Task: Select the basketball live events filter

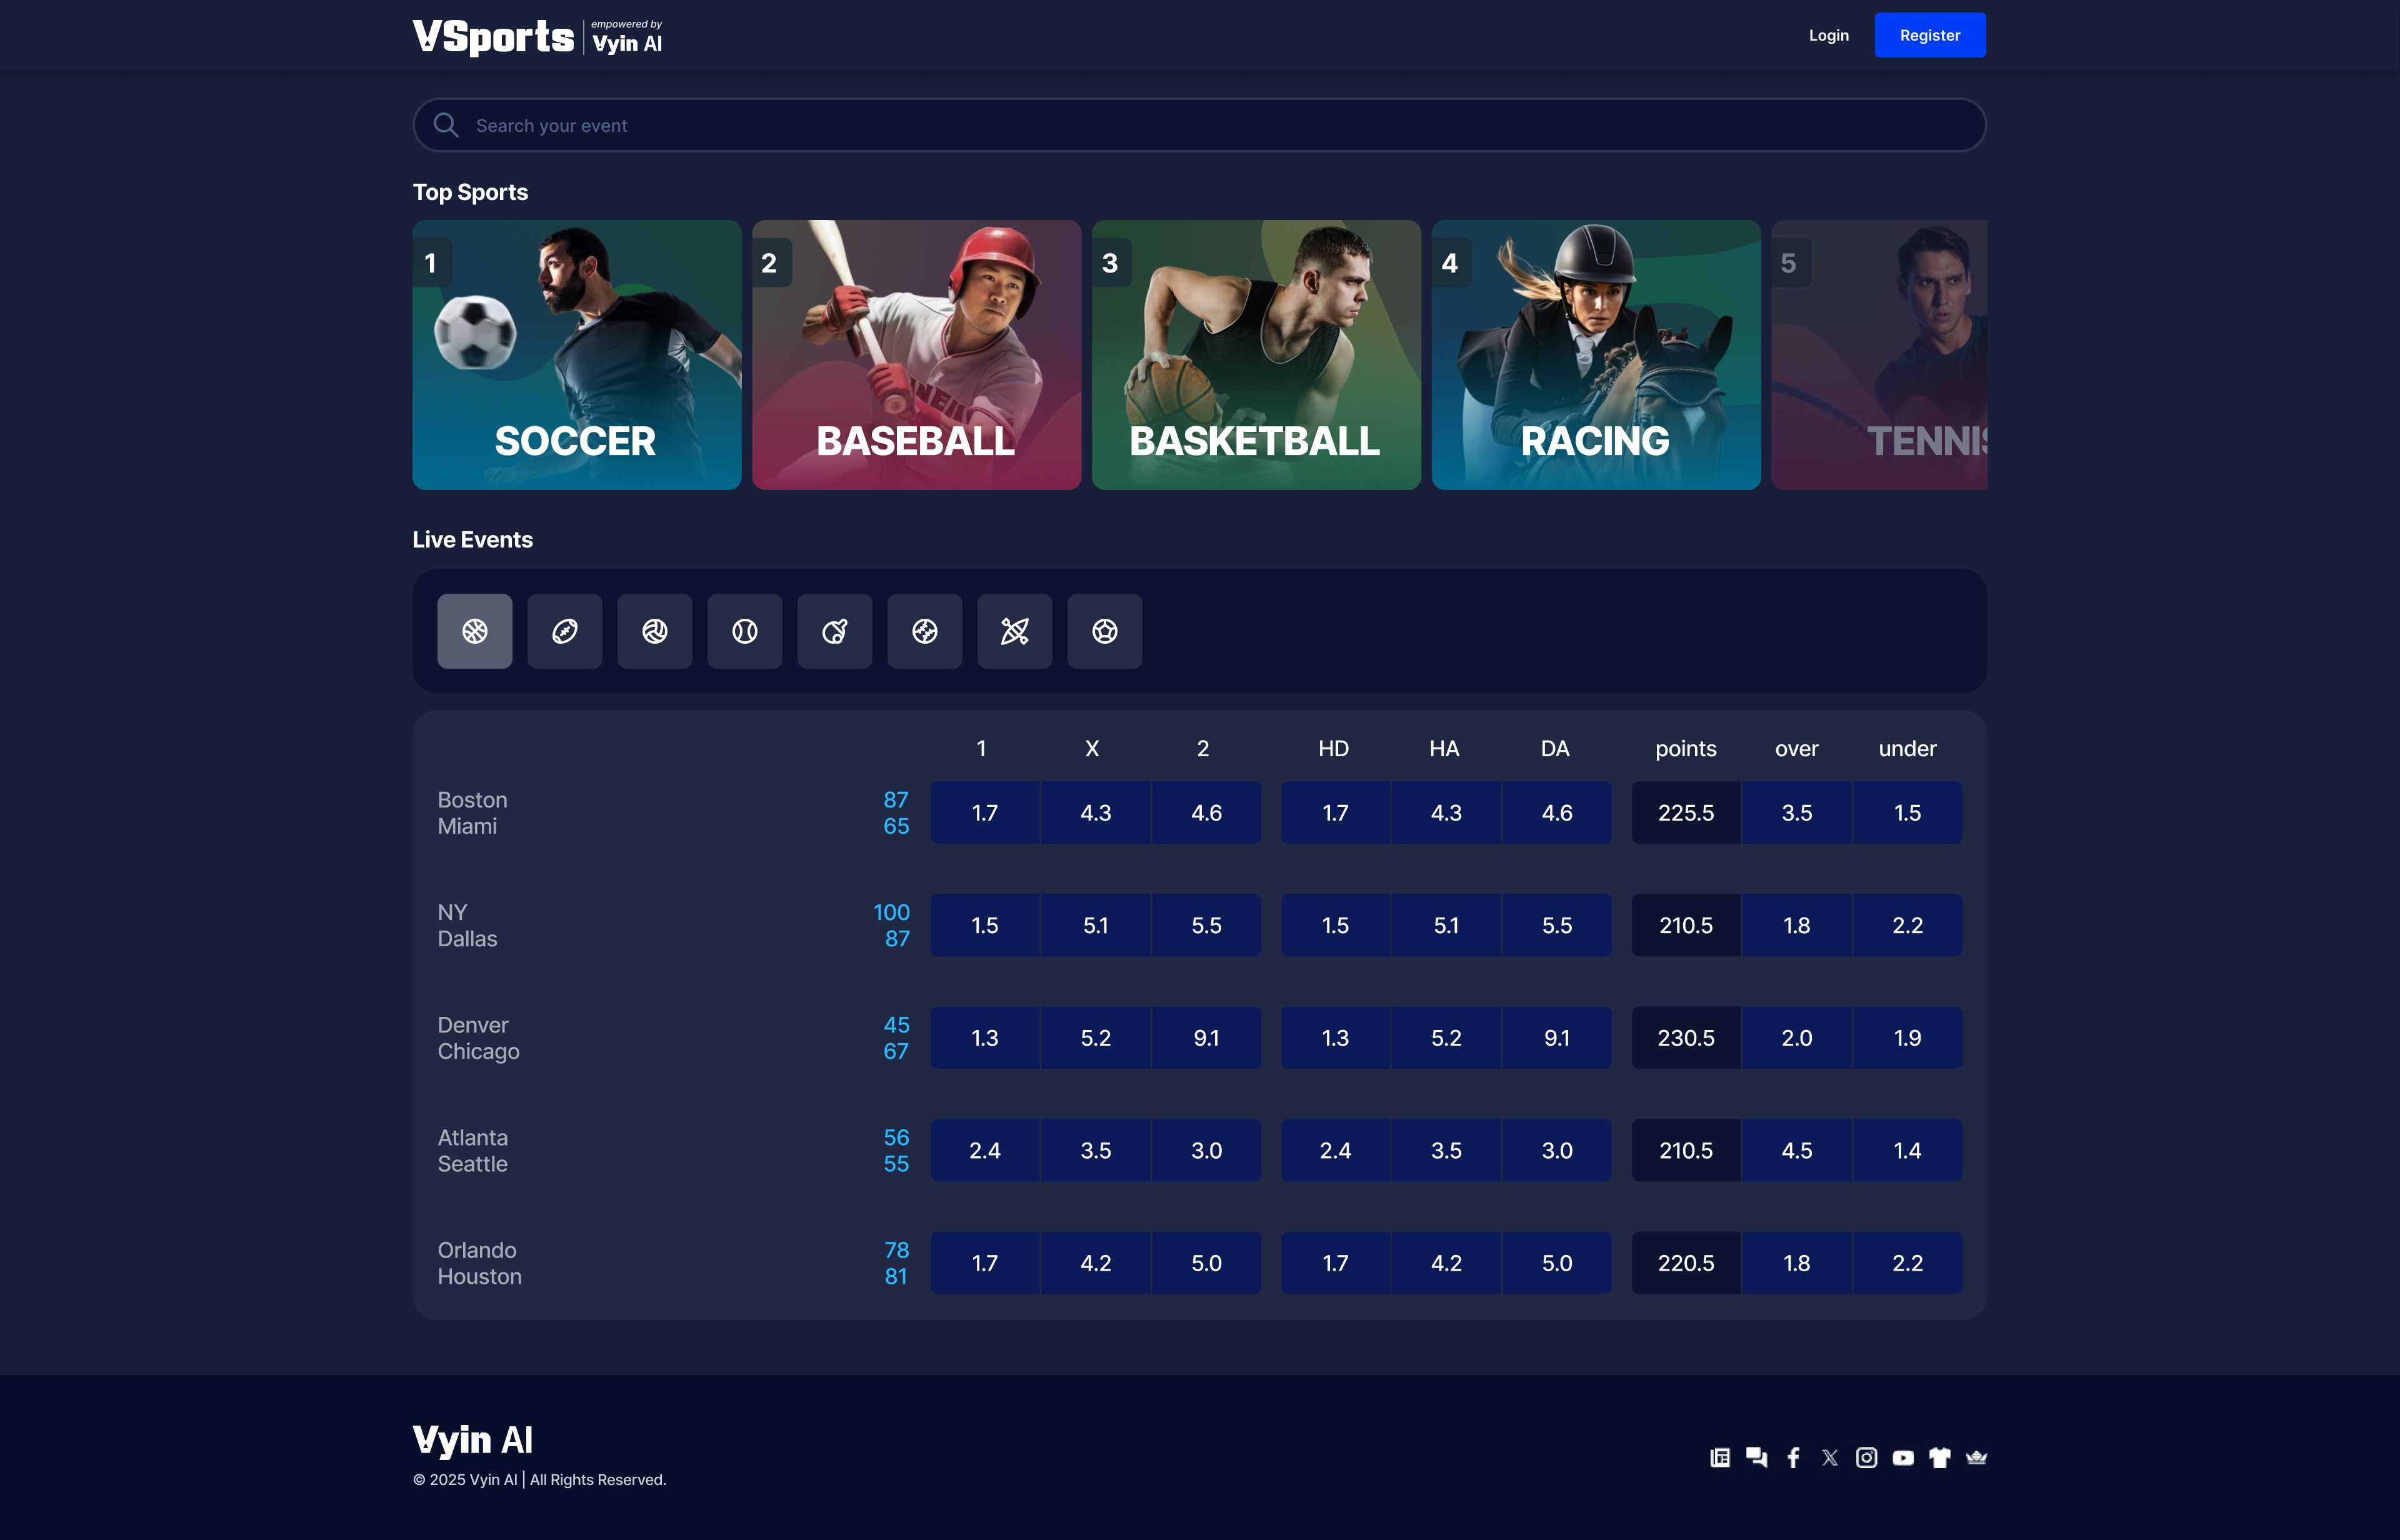Action: [474, 631]
